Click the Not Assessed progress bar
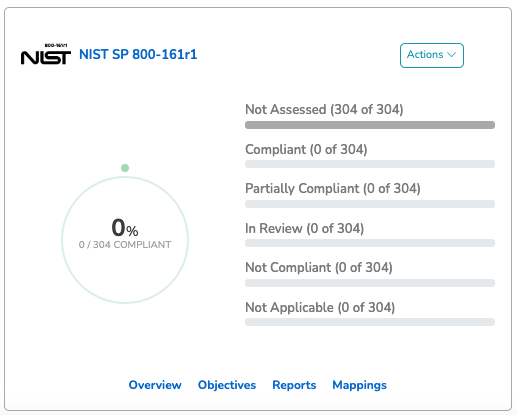 click(370, 125)
